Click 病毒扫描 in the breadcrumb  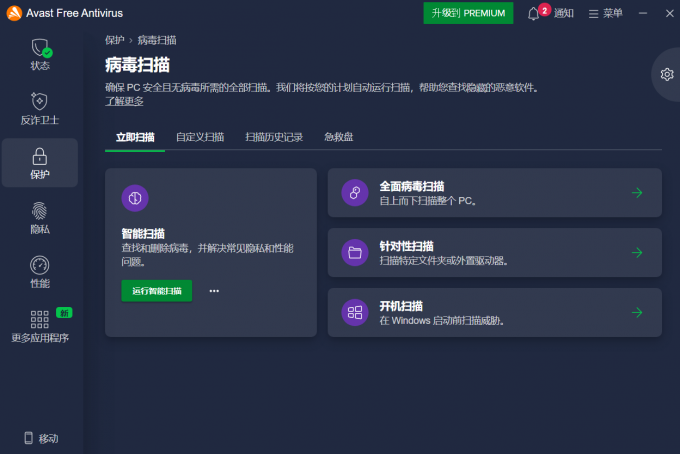tap(157, 40)
